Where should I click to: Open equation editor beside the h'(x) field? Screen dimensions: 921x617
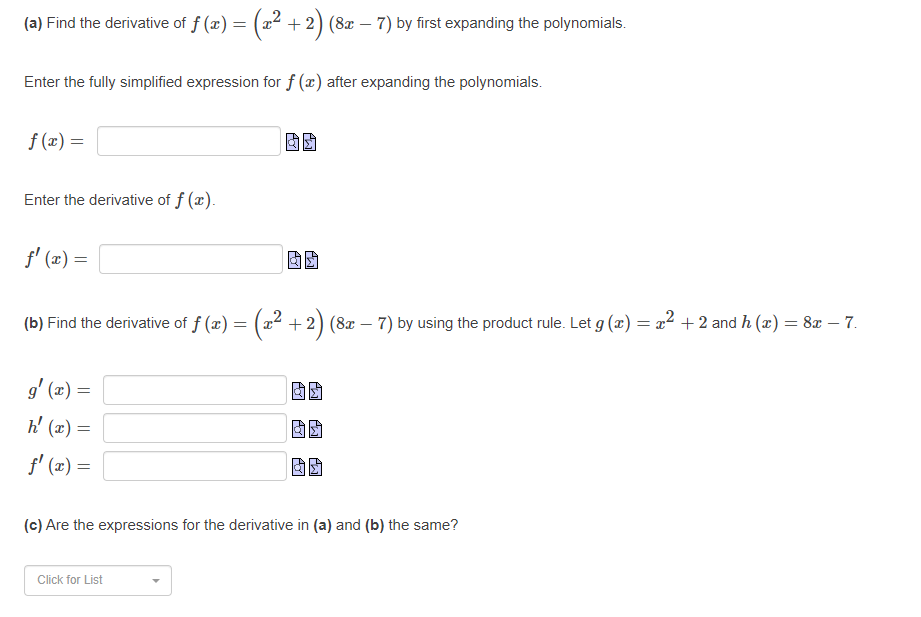[316, 428]
